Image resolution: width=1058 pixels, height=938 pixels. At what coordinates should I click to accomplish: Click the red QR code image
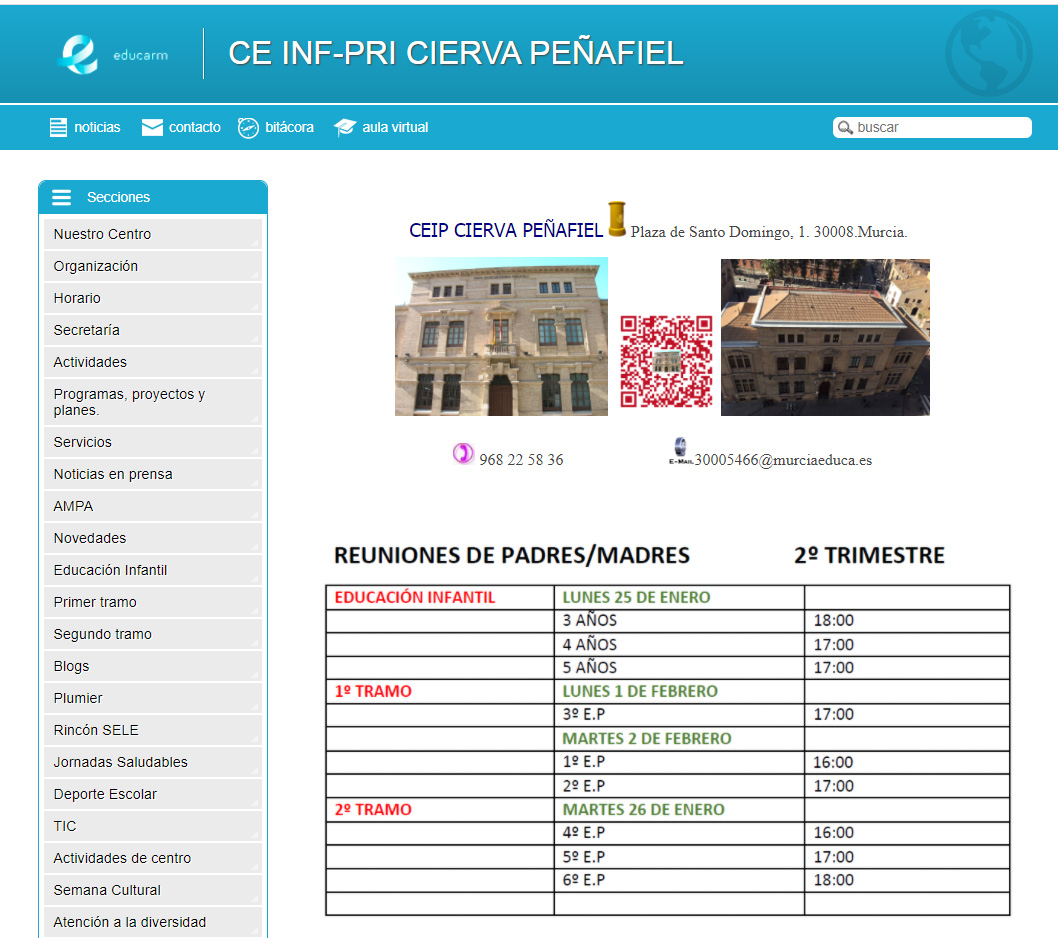666,361
